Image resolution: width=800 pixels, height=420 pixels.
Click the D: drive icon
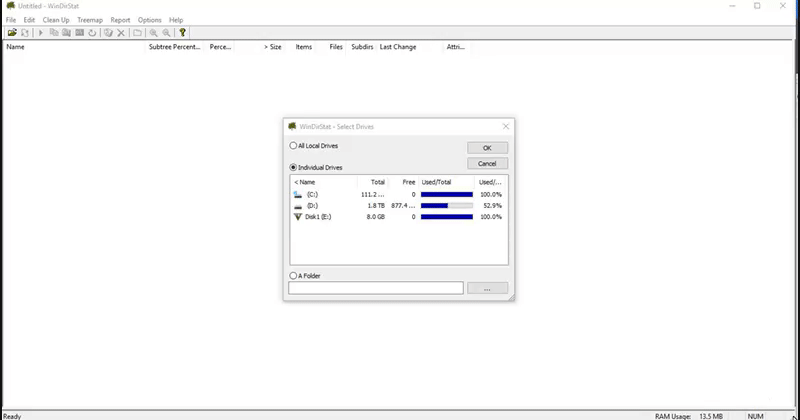click(x=298, y=206)
